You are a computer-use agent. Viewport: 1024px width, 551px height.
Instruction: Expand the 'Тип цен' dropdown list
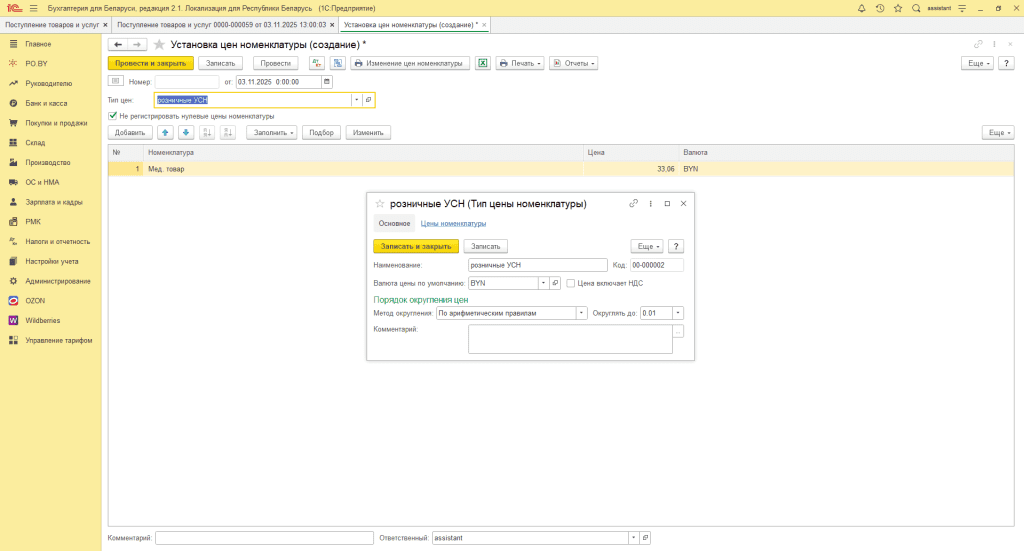(356, 100)
